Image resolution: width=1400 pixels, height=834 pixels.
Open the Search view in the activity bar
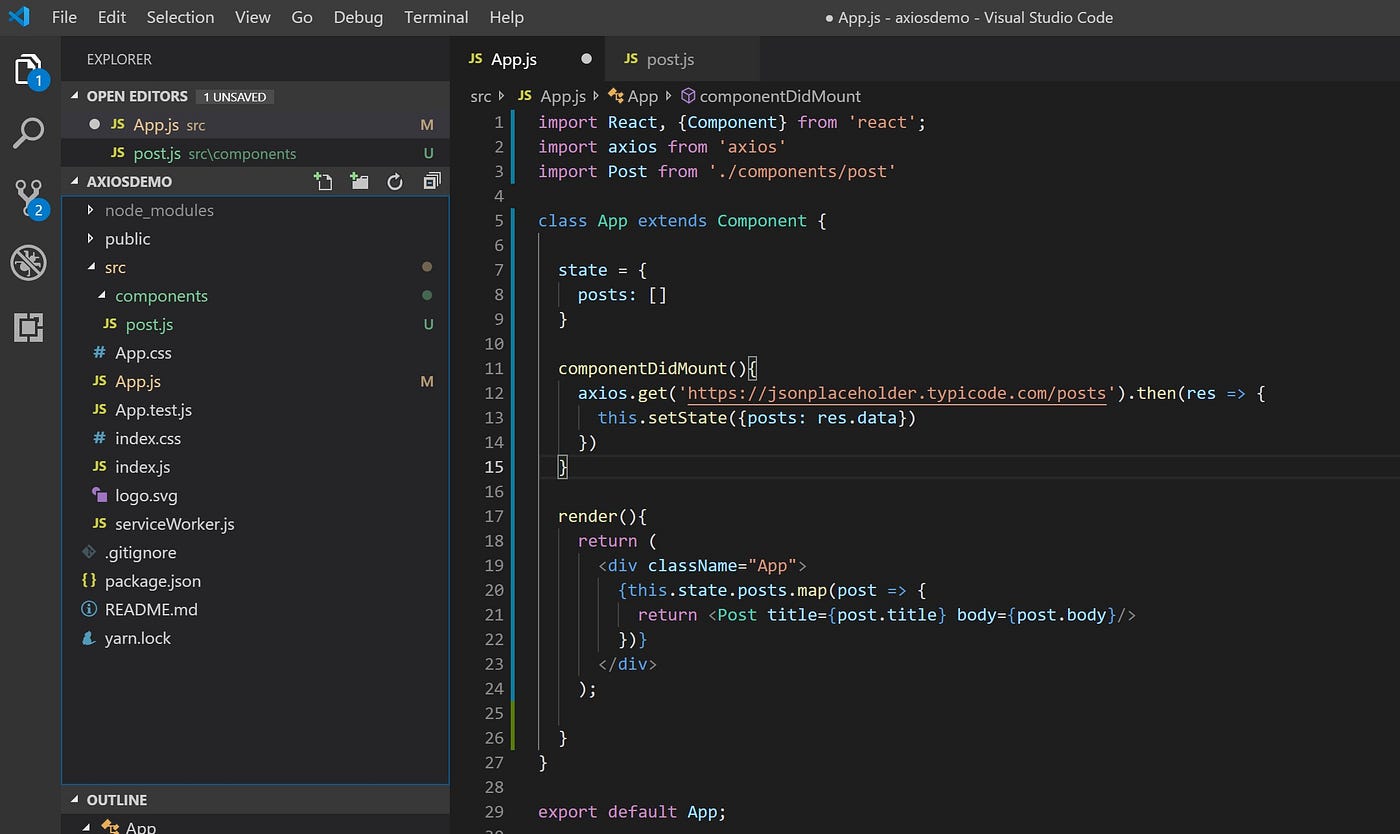[30, 132]
